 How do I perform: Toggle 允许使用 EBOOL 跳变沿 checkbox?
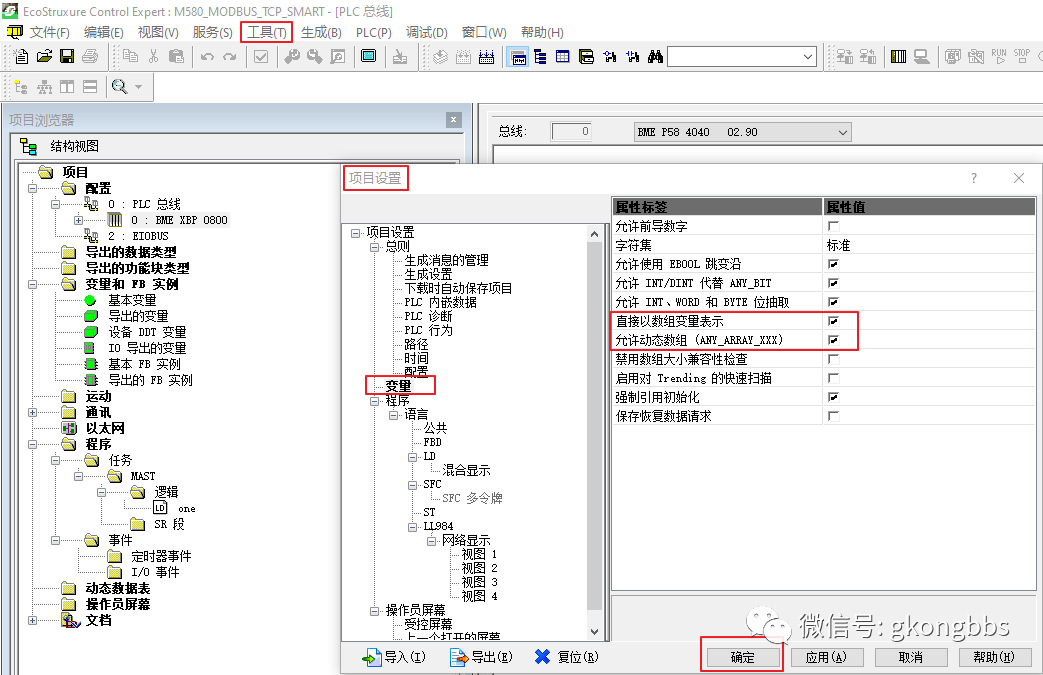point(833,264)
